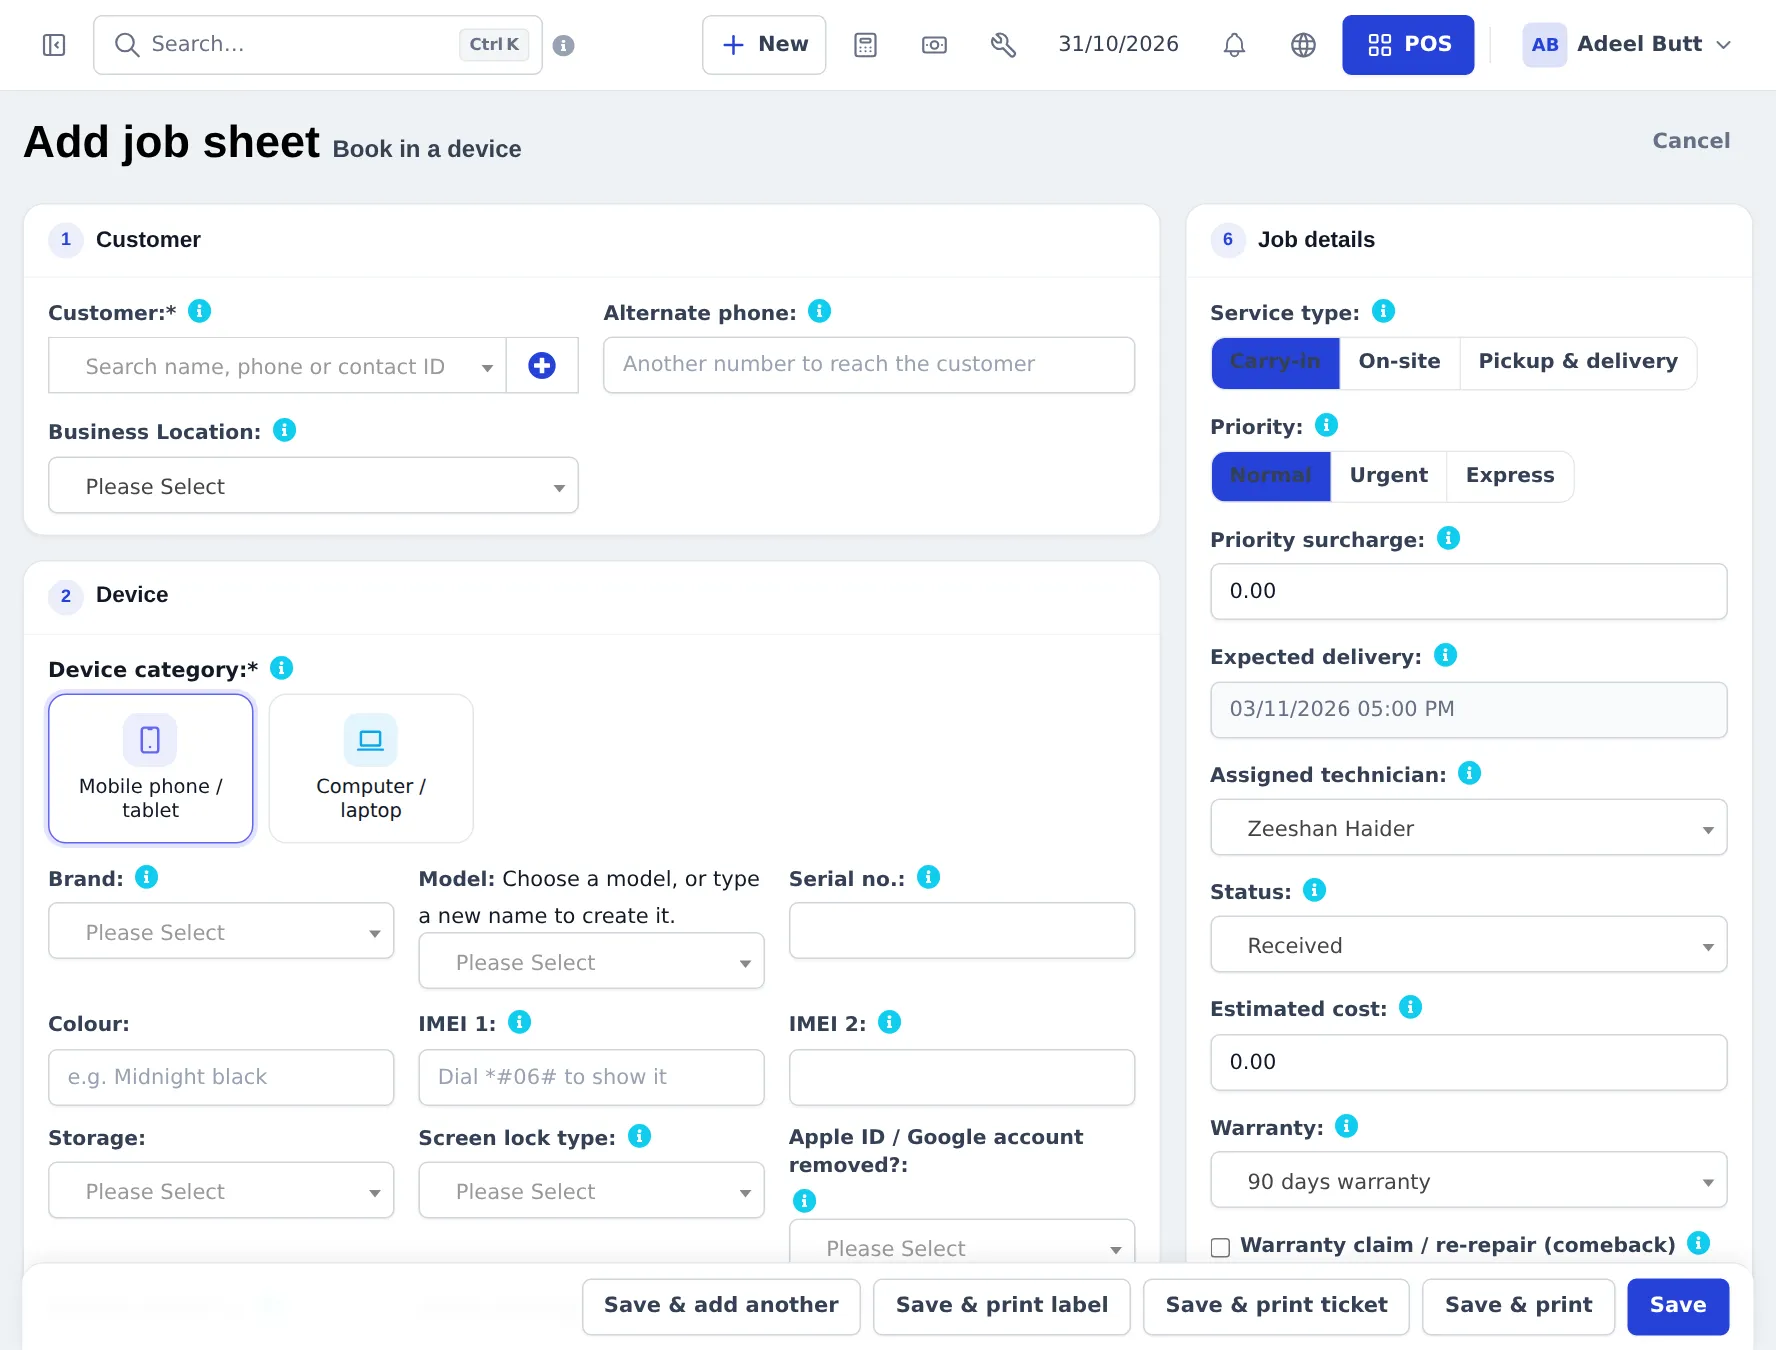Screen dimensions: 1776x1350
Task: Open Business Location dropdown
Action: 313,486
